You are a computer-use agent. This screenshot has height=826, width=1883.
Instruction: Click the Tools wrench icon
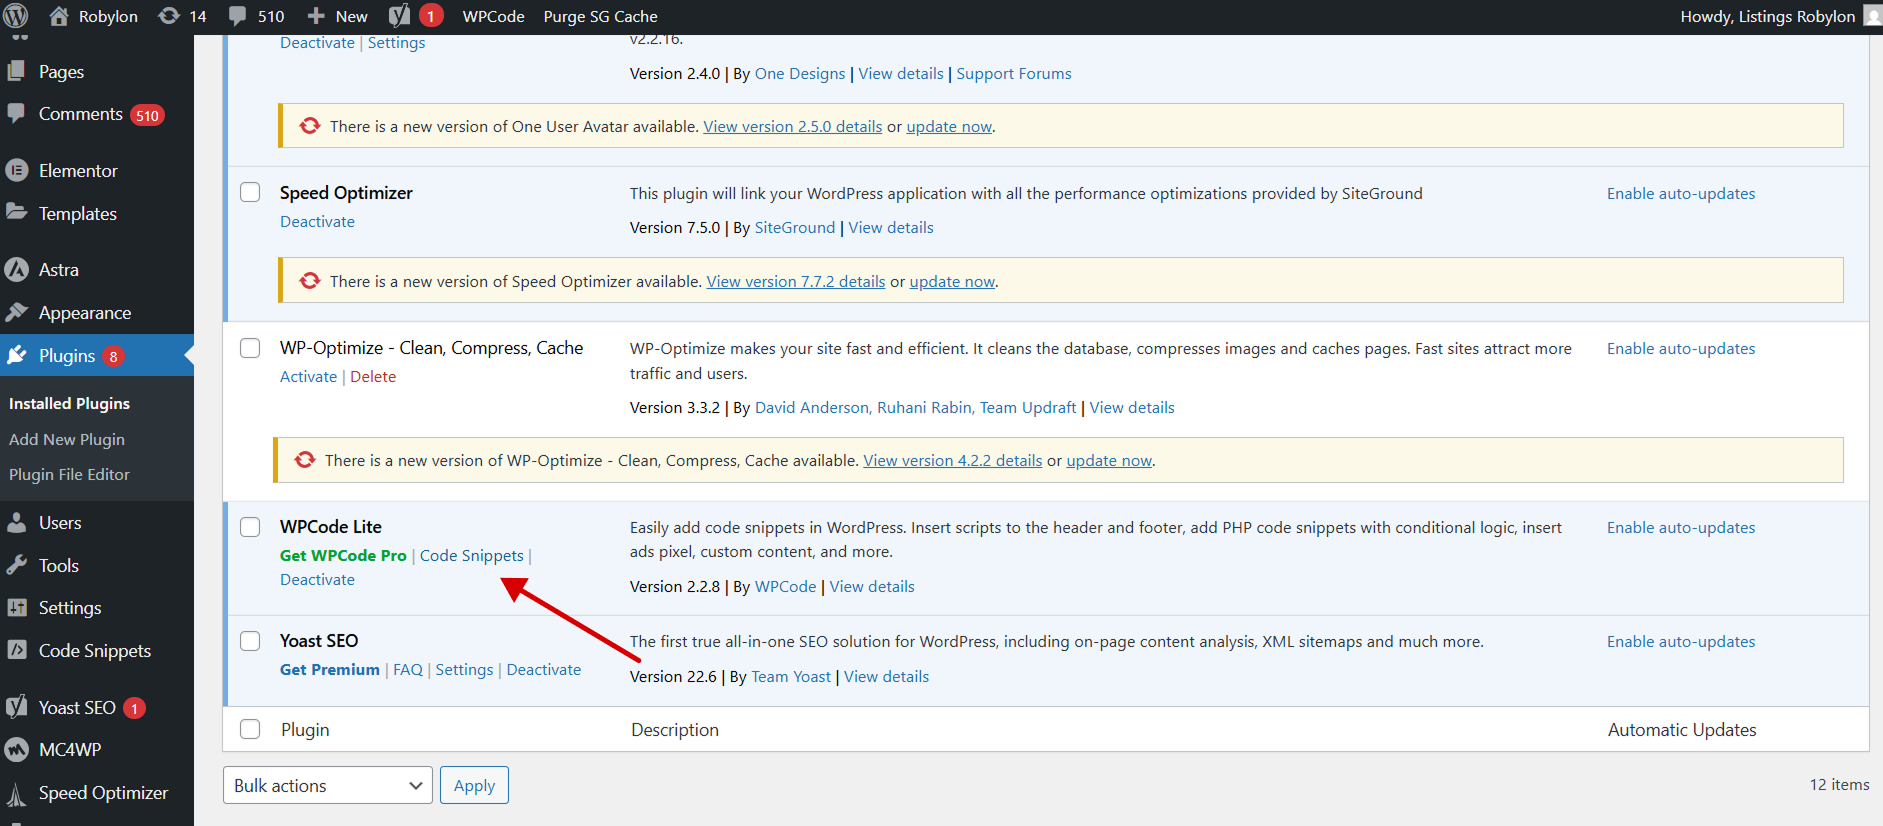pyautogui.click(x=17, y=566)
